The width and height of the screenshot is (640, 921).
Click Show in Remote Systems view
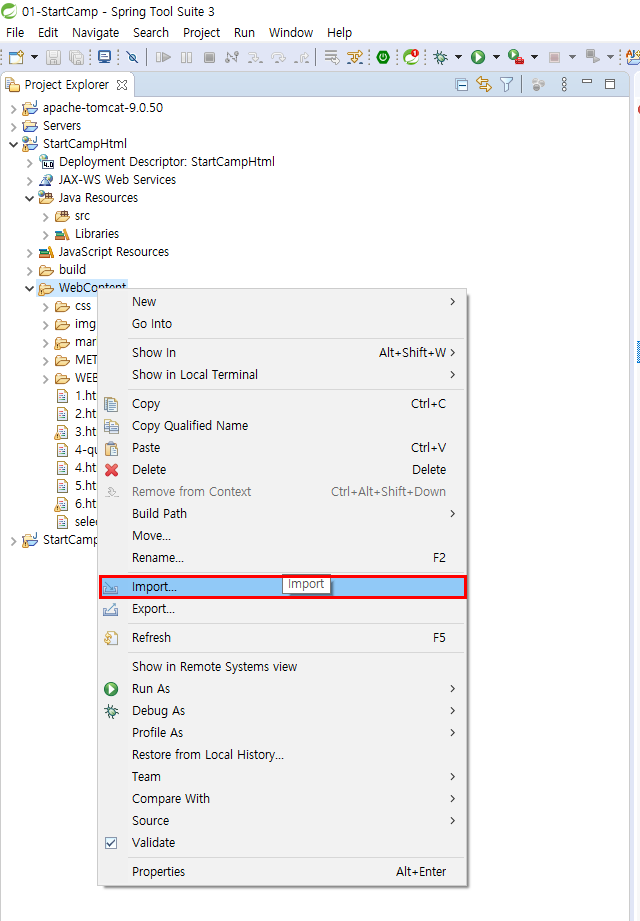(283, 667)
